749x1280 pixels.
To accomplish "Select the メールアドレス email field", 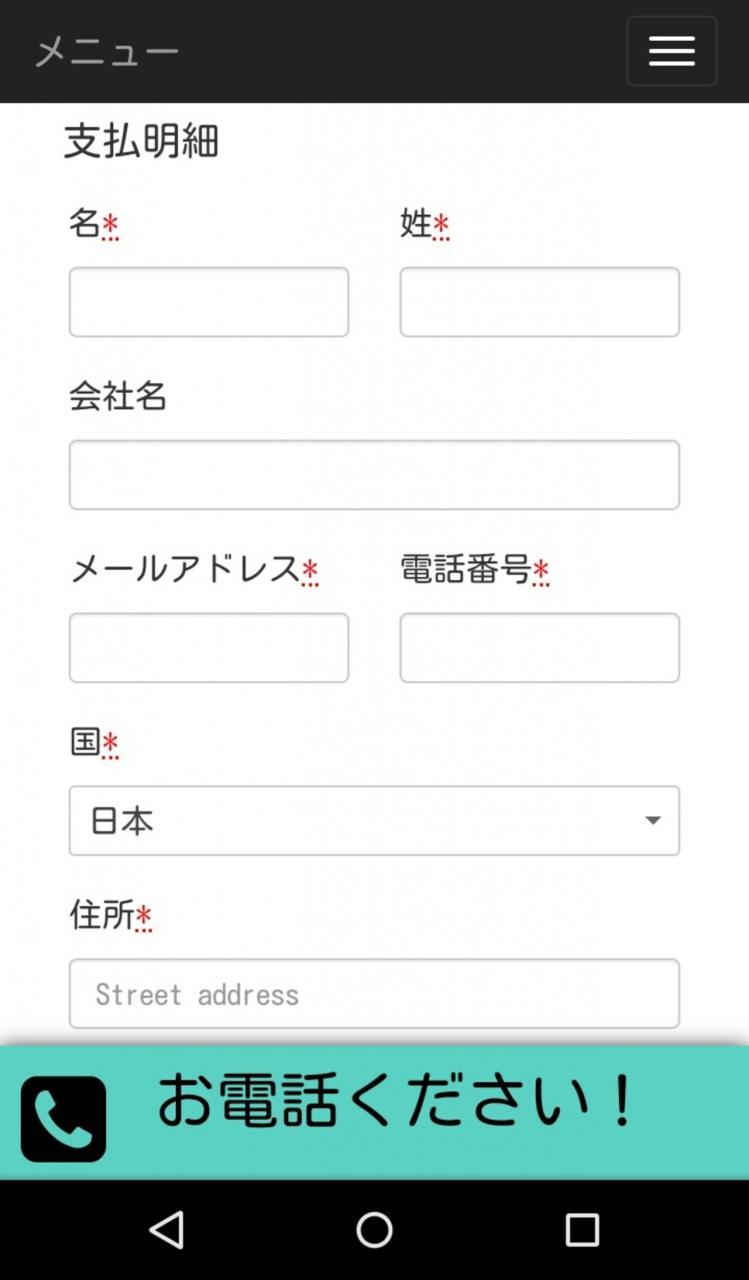I will pos(209,648).
